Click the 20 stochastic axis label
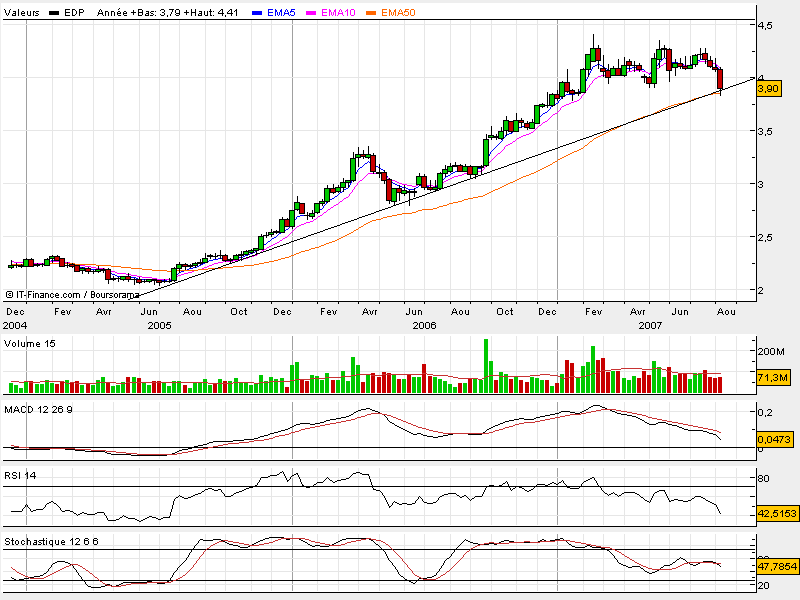 (x=764, y=586)
